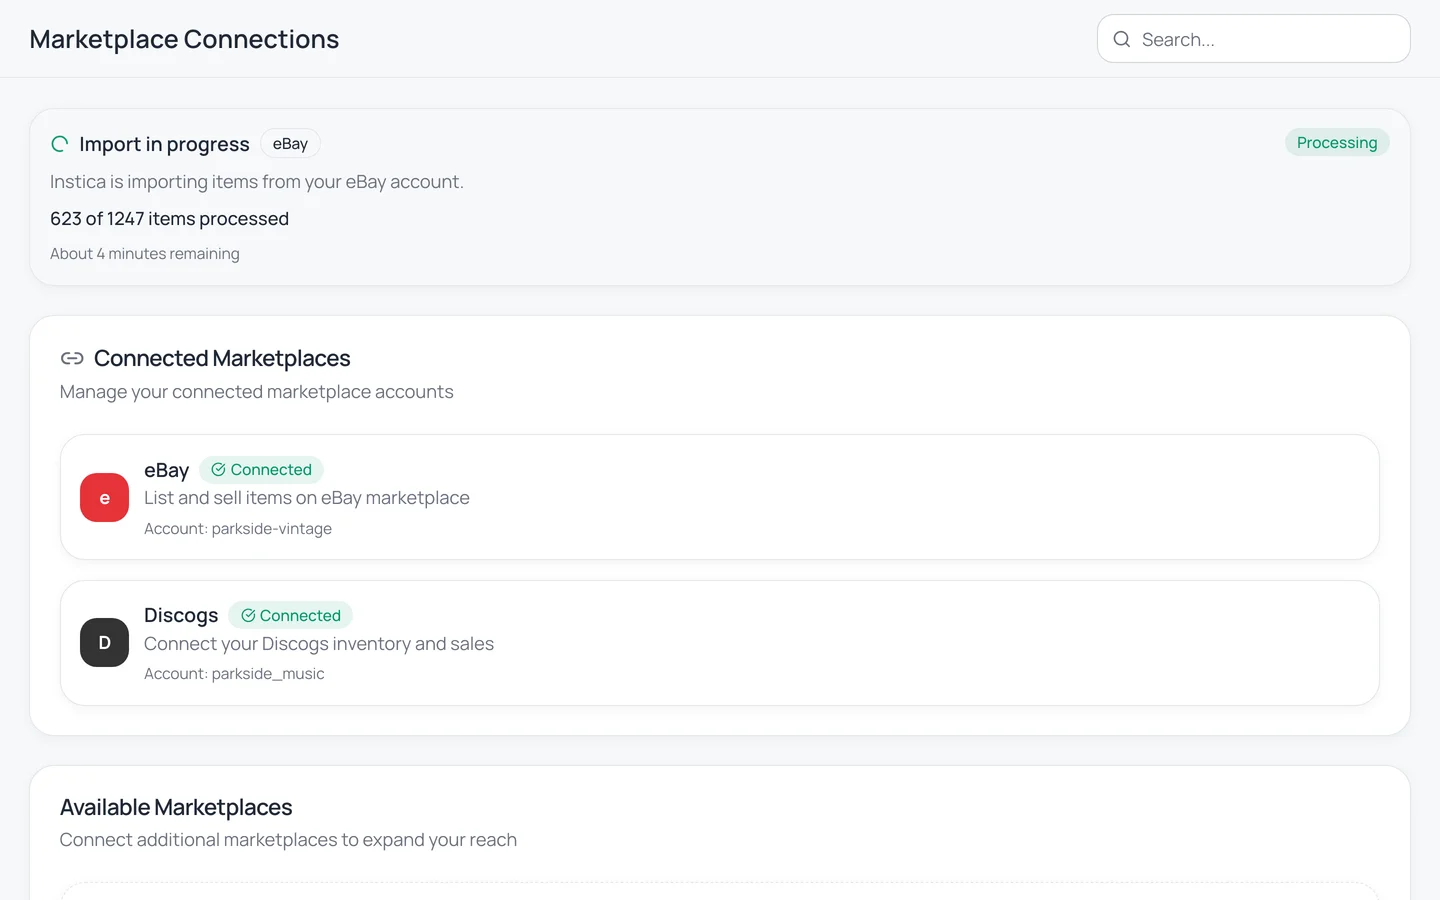Click the dark Discogs logo icon
Viewport: 1440px width, 900px height.
104,643
